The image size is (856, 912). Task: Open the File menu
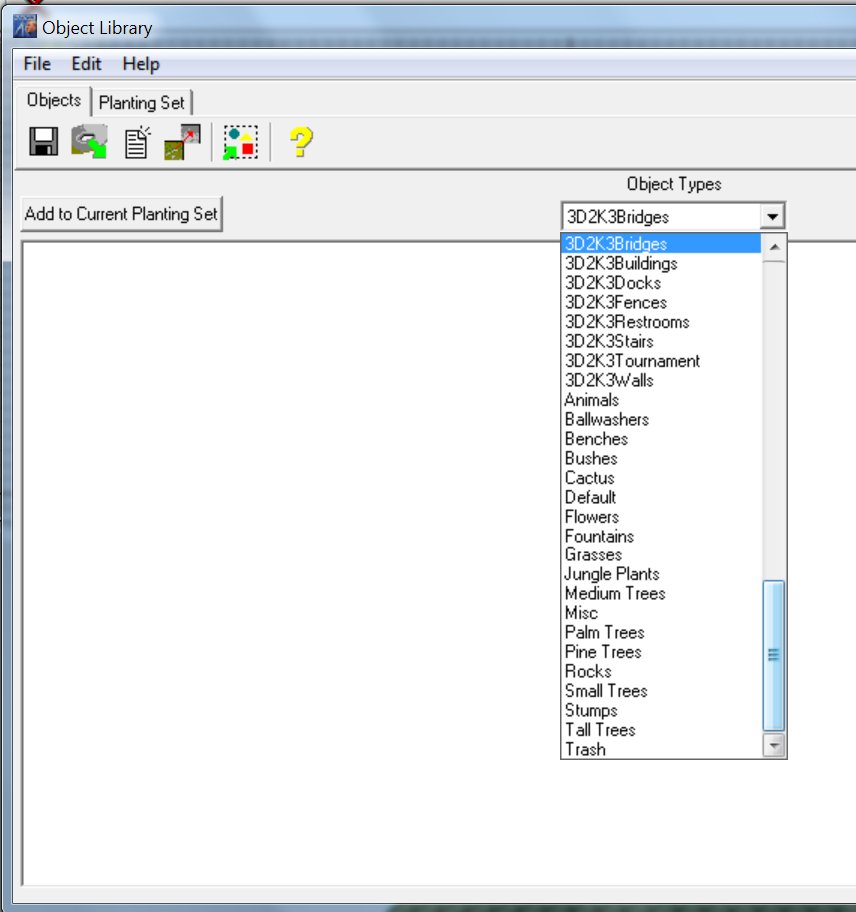pyautogui.click(x=37, y=64)
